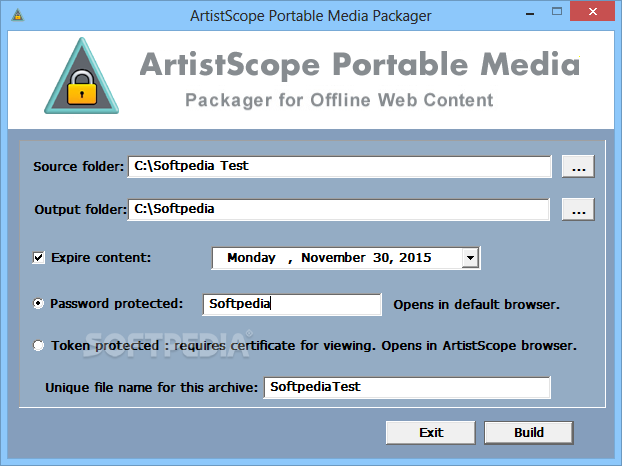The width and height of the screenshot is (622, 466).
Task: Minimize the Packager window
Action: pyautogui.click(x=530, y=13)
